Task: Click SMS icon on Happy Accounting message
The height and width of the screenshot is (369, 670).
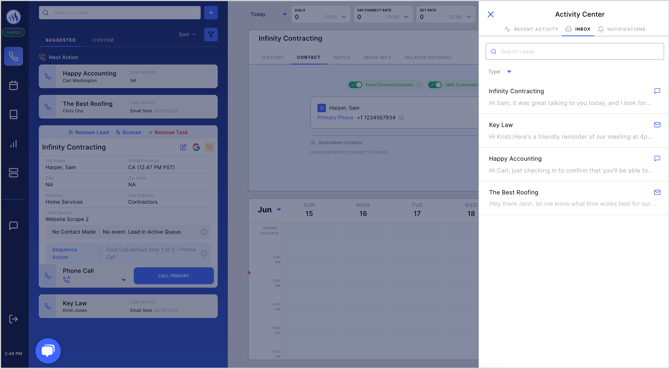Action: point(657,158)
